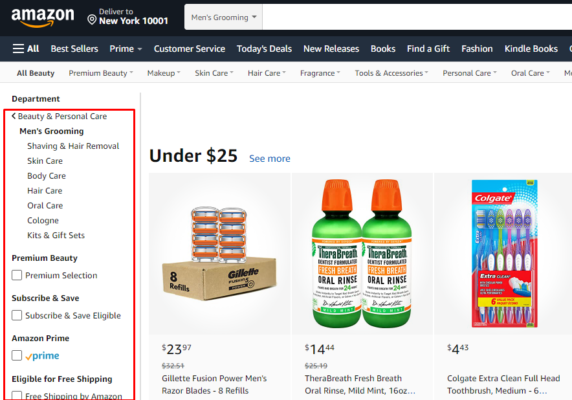Enable the Premium Selection checkbox

pyautogui.click(x=17, y=275)
